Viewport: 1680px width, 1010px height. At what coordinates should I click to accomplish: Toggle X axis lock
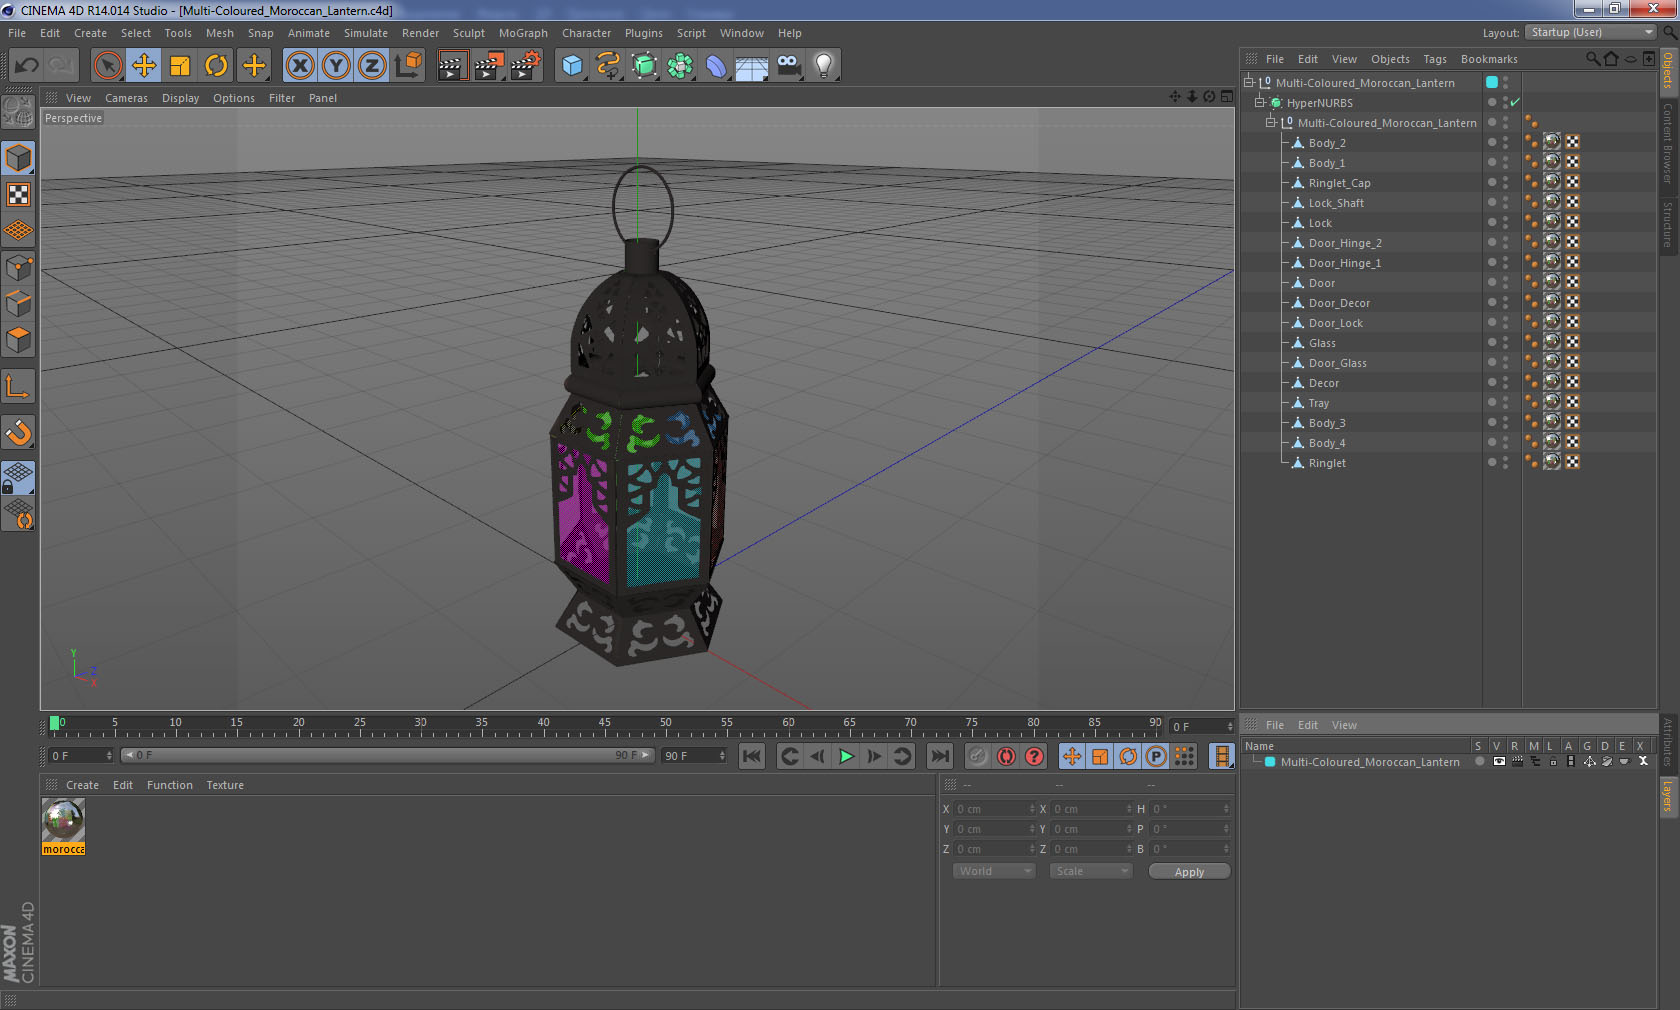(299, 66)
